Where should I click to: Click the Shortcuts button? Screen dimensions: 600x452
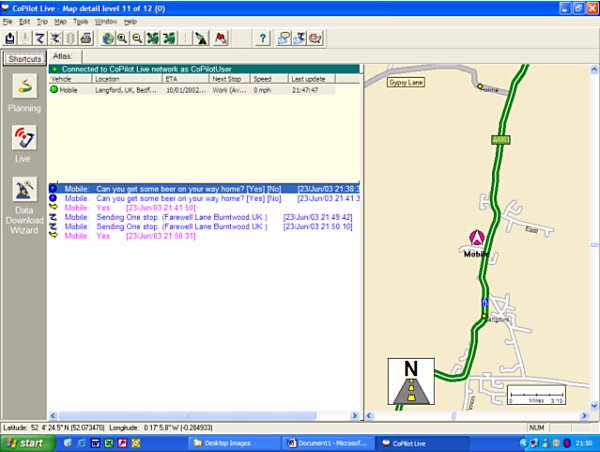[x=25, y=59]
